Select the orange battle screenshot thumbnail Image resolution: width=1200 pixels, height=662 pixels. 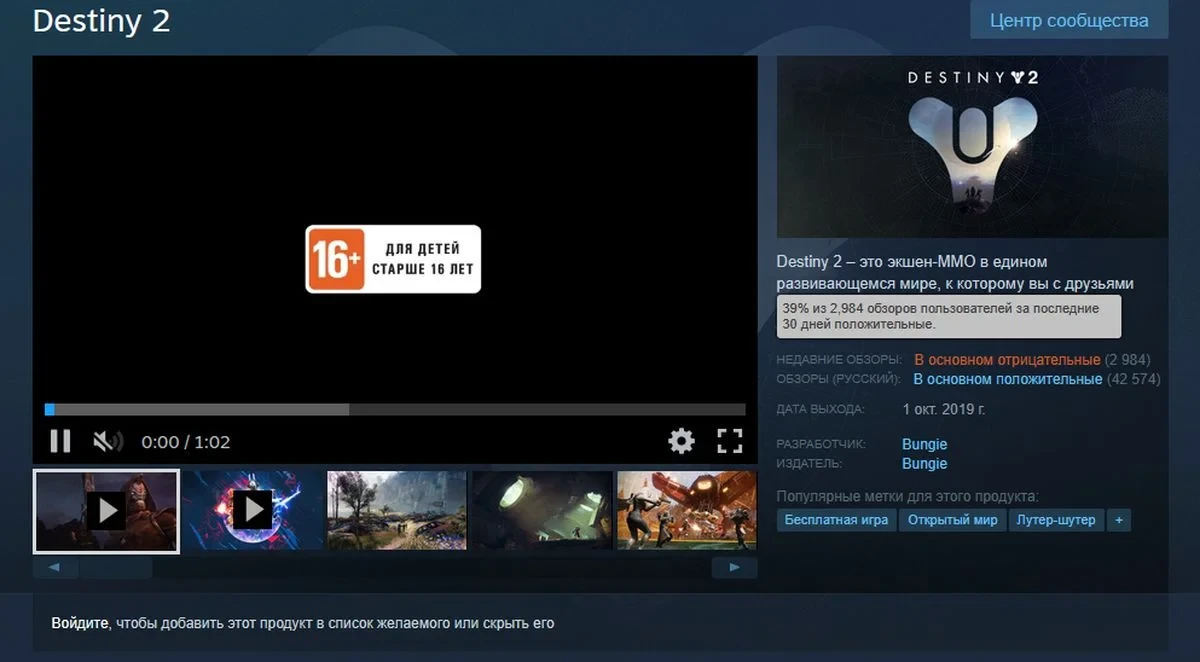click(x=686, y=511)
